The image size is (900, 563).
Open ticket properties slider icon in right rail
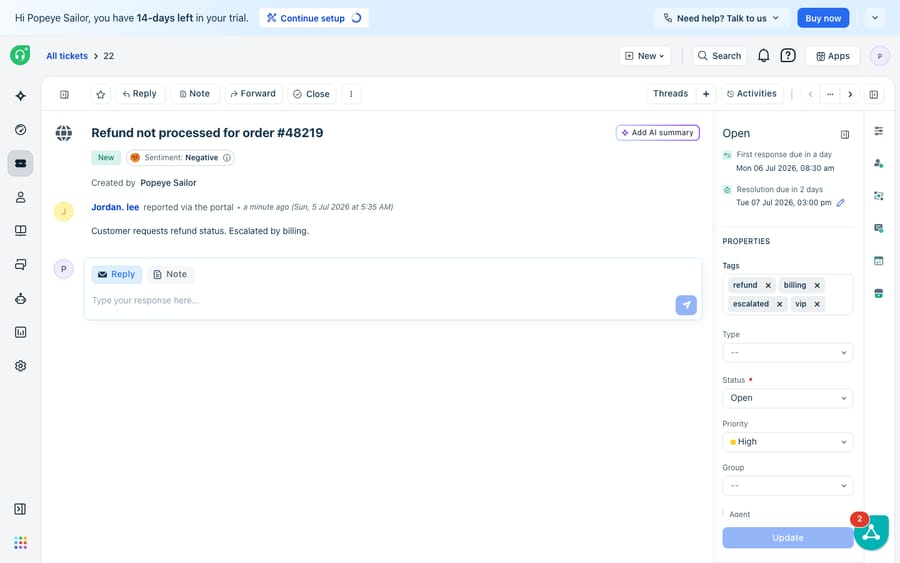tap(879, 131)
